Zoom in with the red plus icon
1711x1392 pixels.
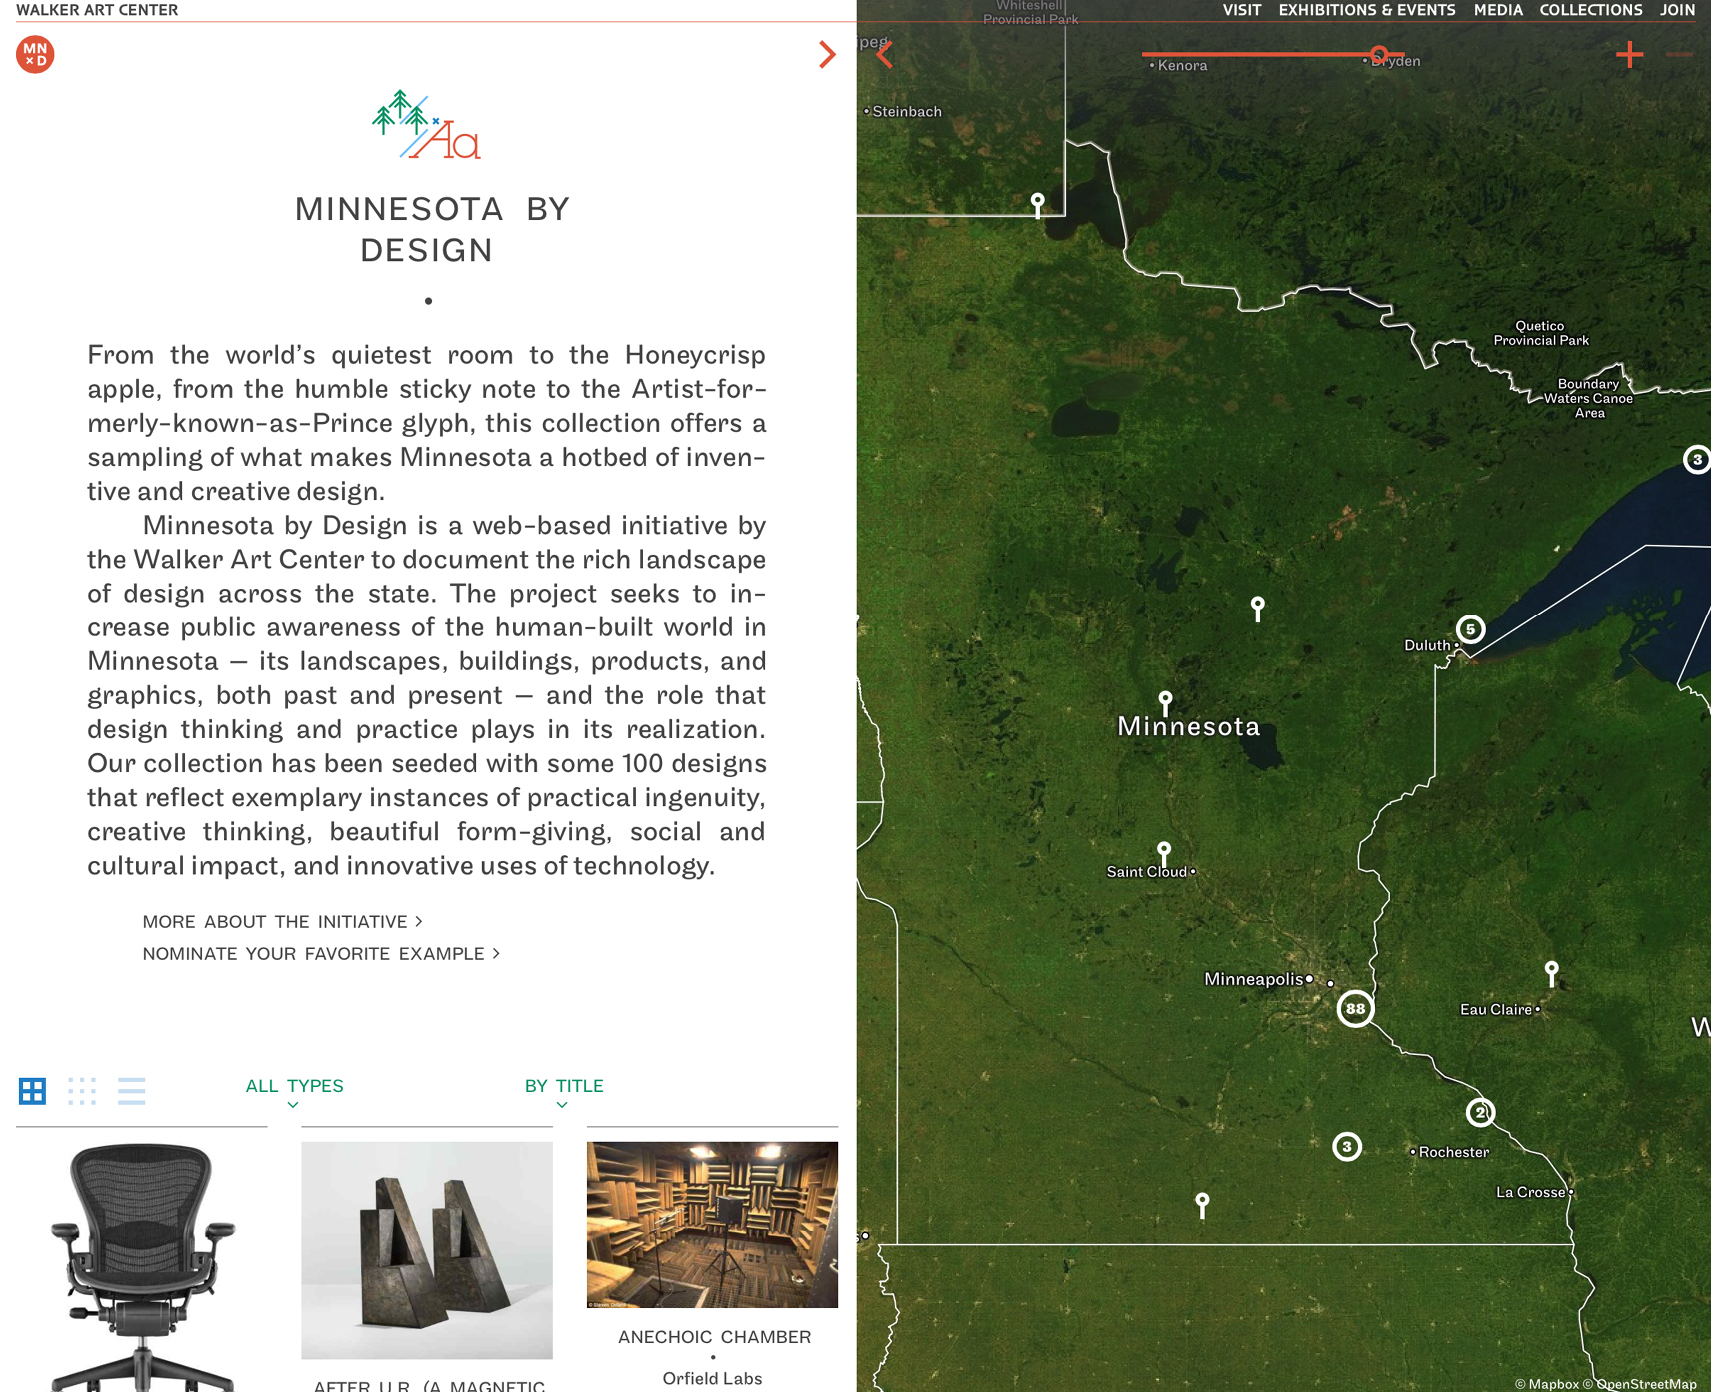[1629, 54]
